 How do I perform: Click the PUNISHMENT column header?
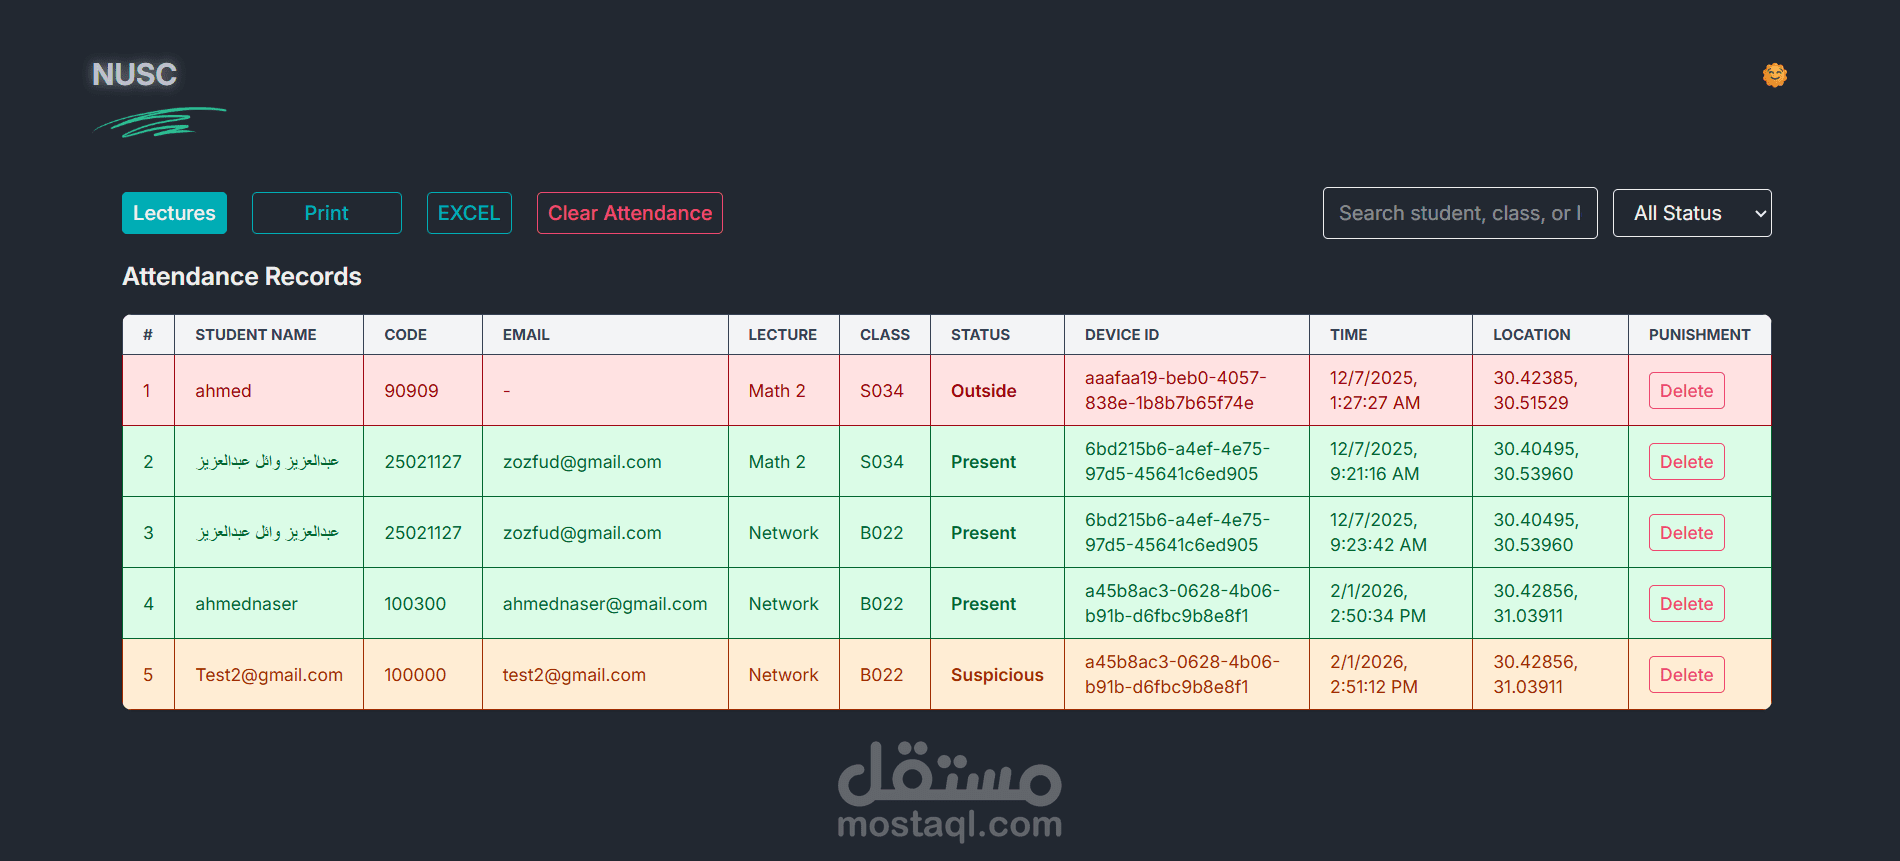pos(1700,335)
